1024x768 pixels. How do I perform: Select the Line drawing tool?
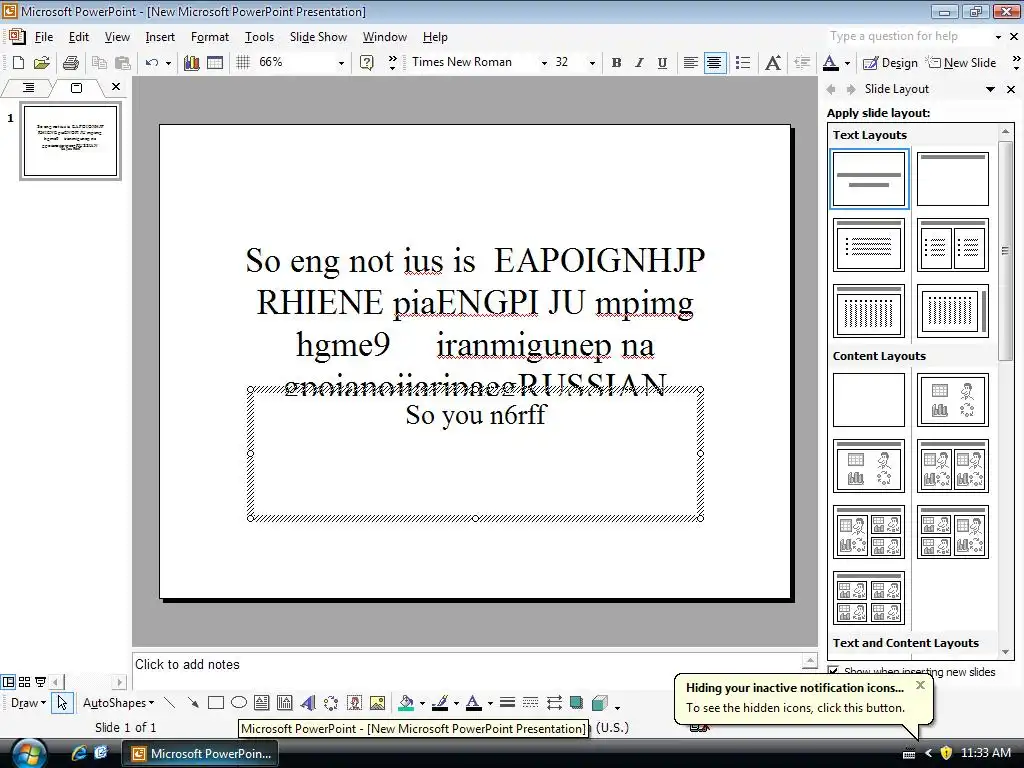[170, 703]
